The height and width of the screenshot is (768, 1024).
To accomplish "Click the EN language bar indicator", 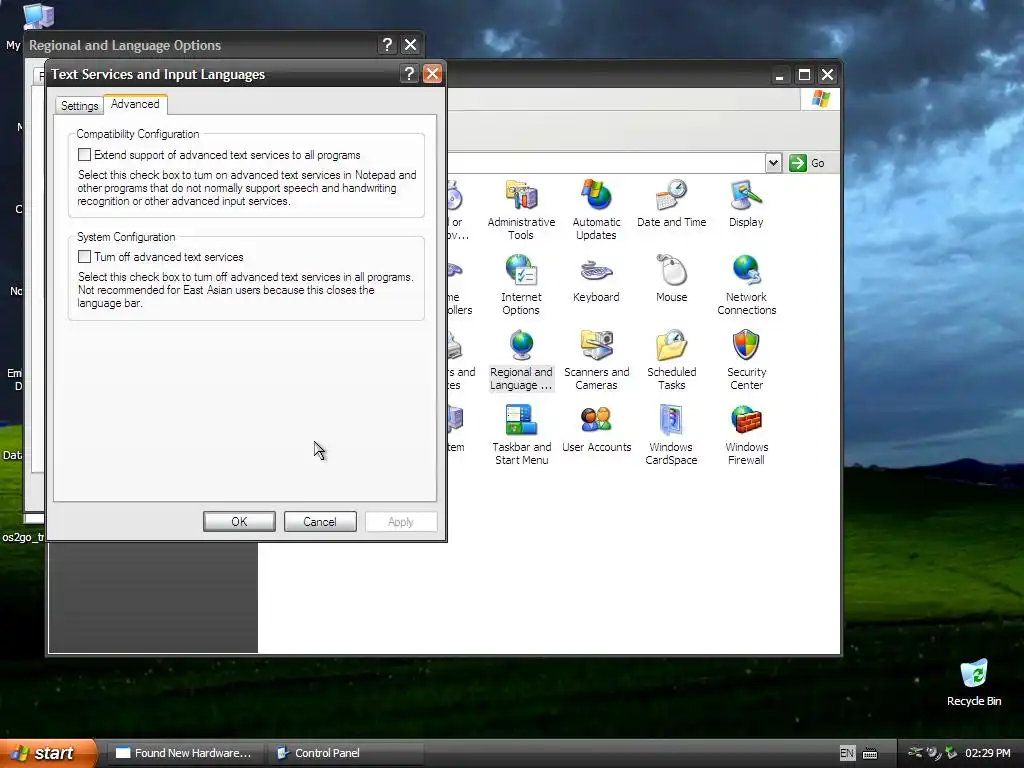I will (847, 753).
